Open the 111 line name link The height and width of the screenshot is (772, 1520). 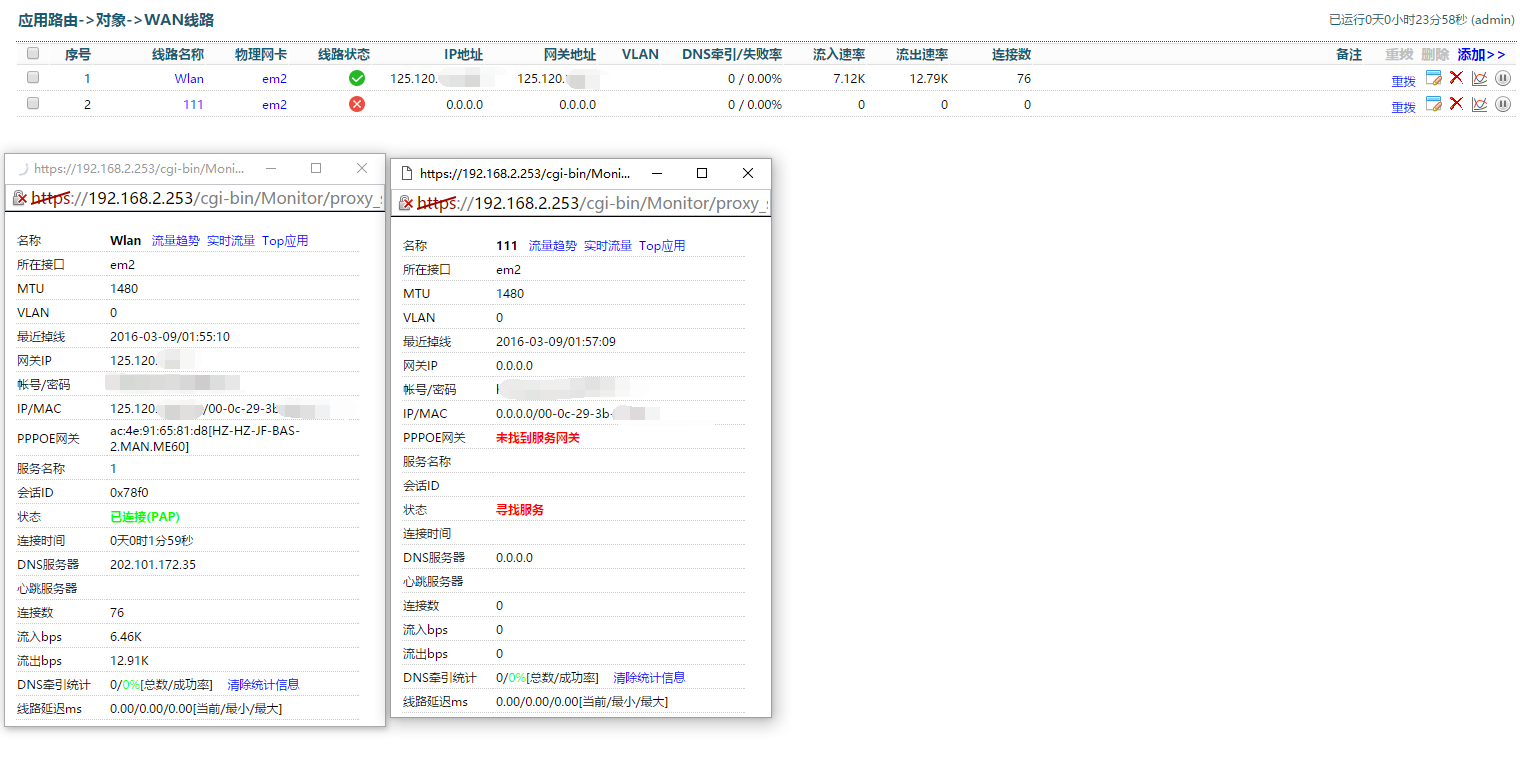(193, 104)
